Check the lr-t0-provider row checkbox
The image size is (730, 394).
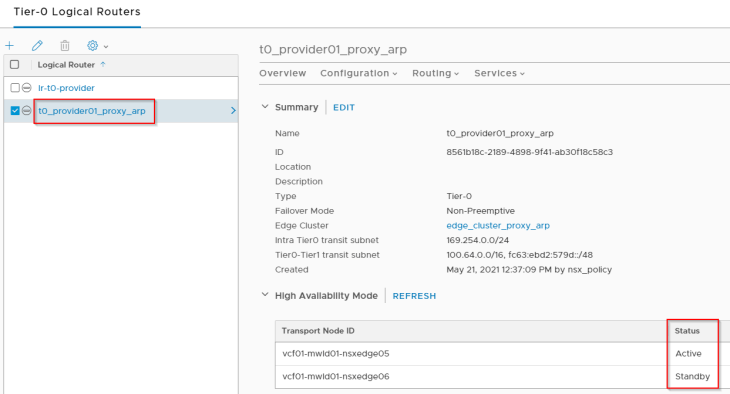point(15,88)
